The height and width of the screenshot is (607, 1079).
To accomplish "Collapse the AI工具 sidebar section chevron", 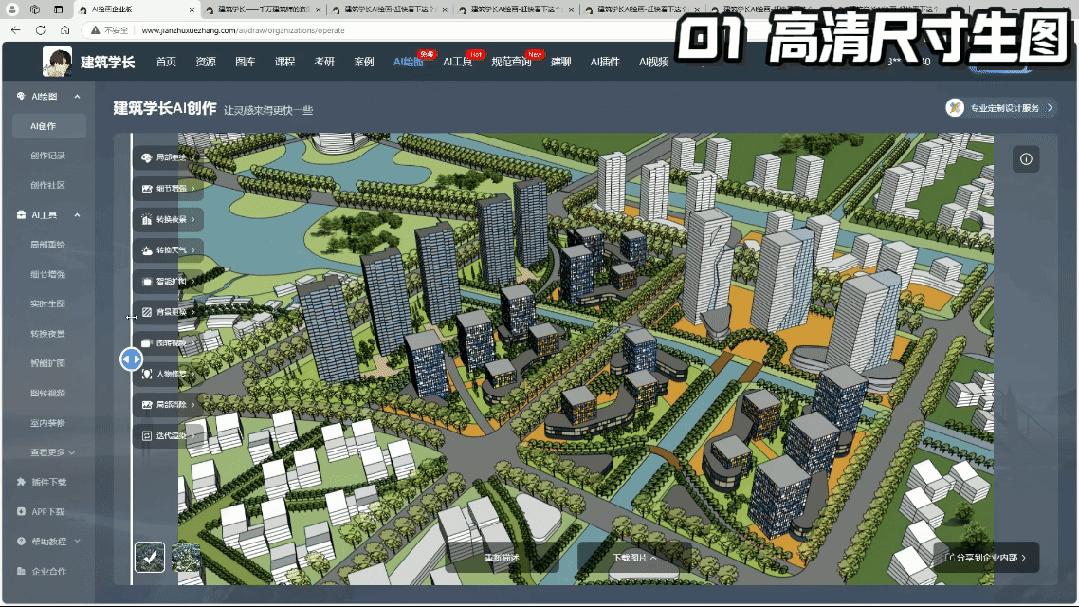I will click(77, 215).
